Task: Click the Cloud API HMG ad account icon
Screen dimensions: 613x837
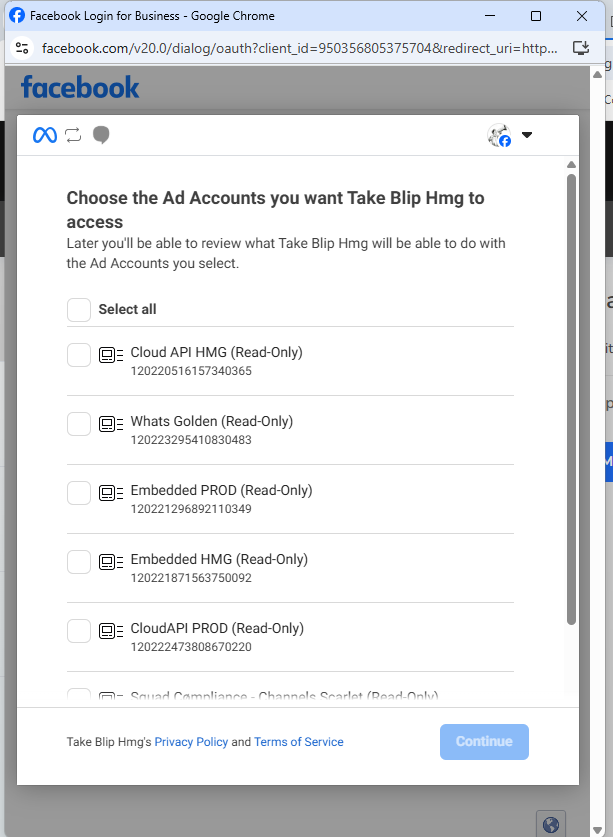Action: click(111, 355)
